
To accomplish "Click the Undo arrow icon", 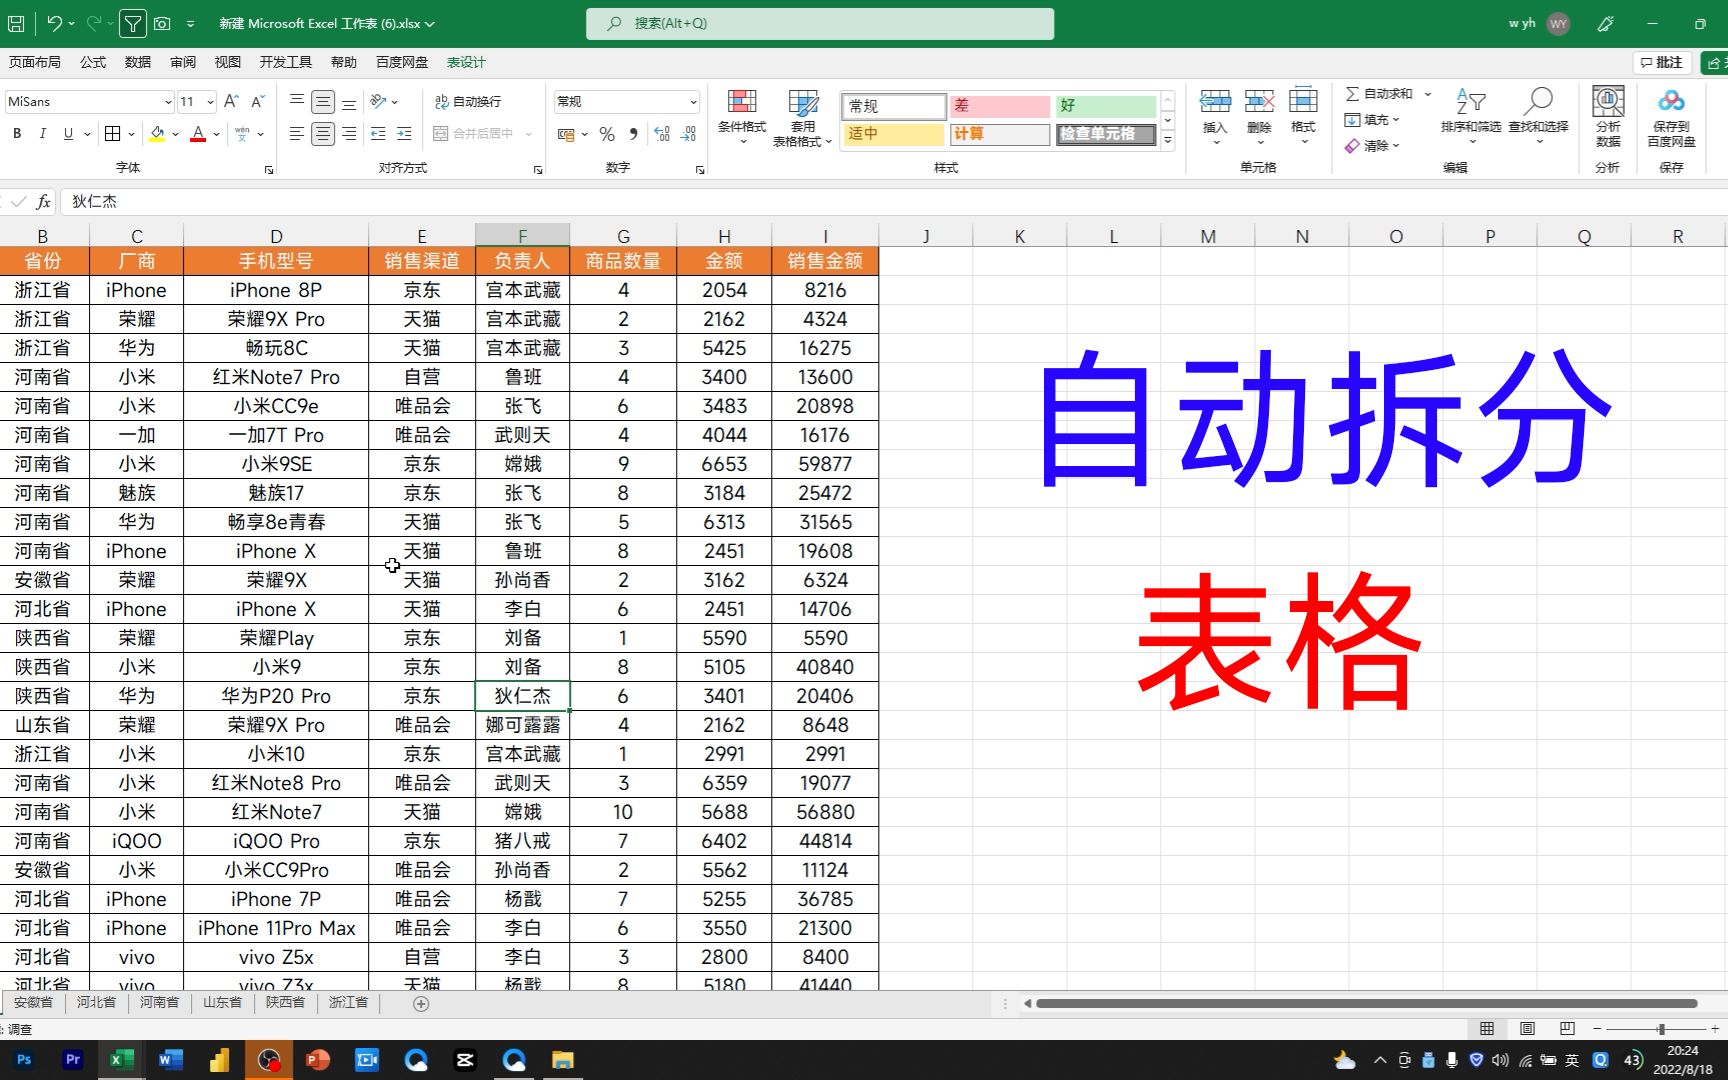I will [55, 23].
